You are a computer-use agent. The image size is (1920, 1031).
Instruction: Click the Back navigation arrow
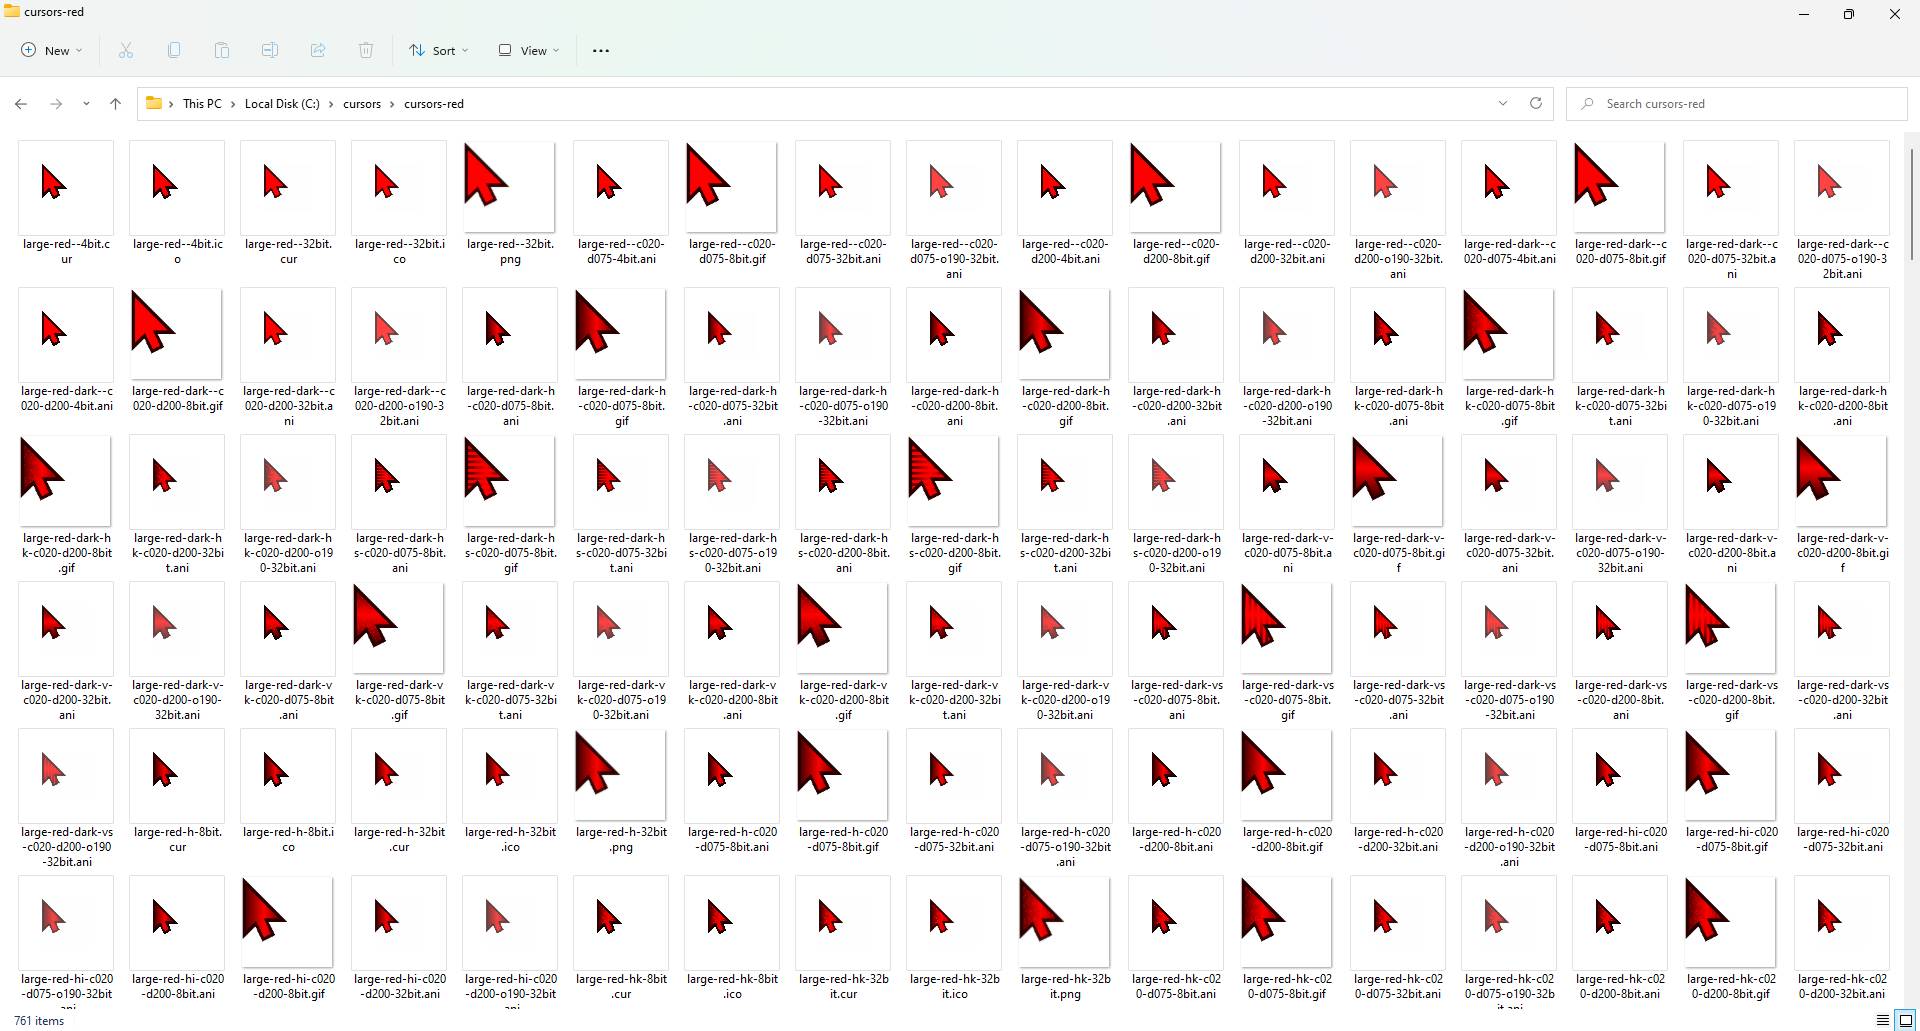click(21, 103)
